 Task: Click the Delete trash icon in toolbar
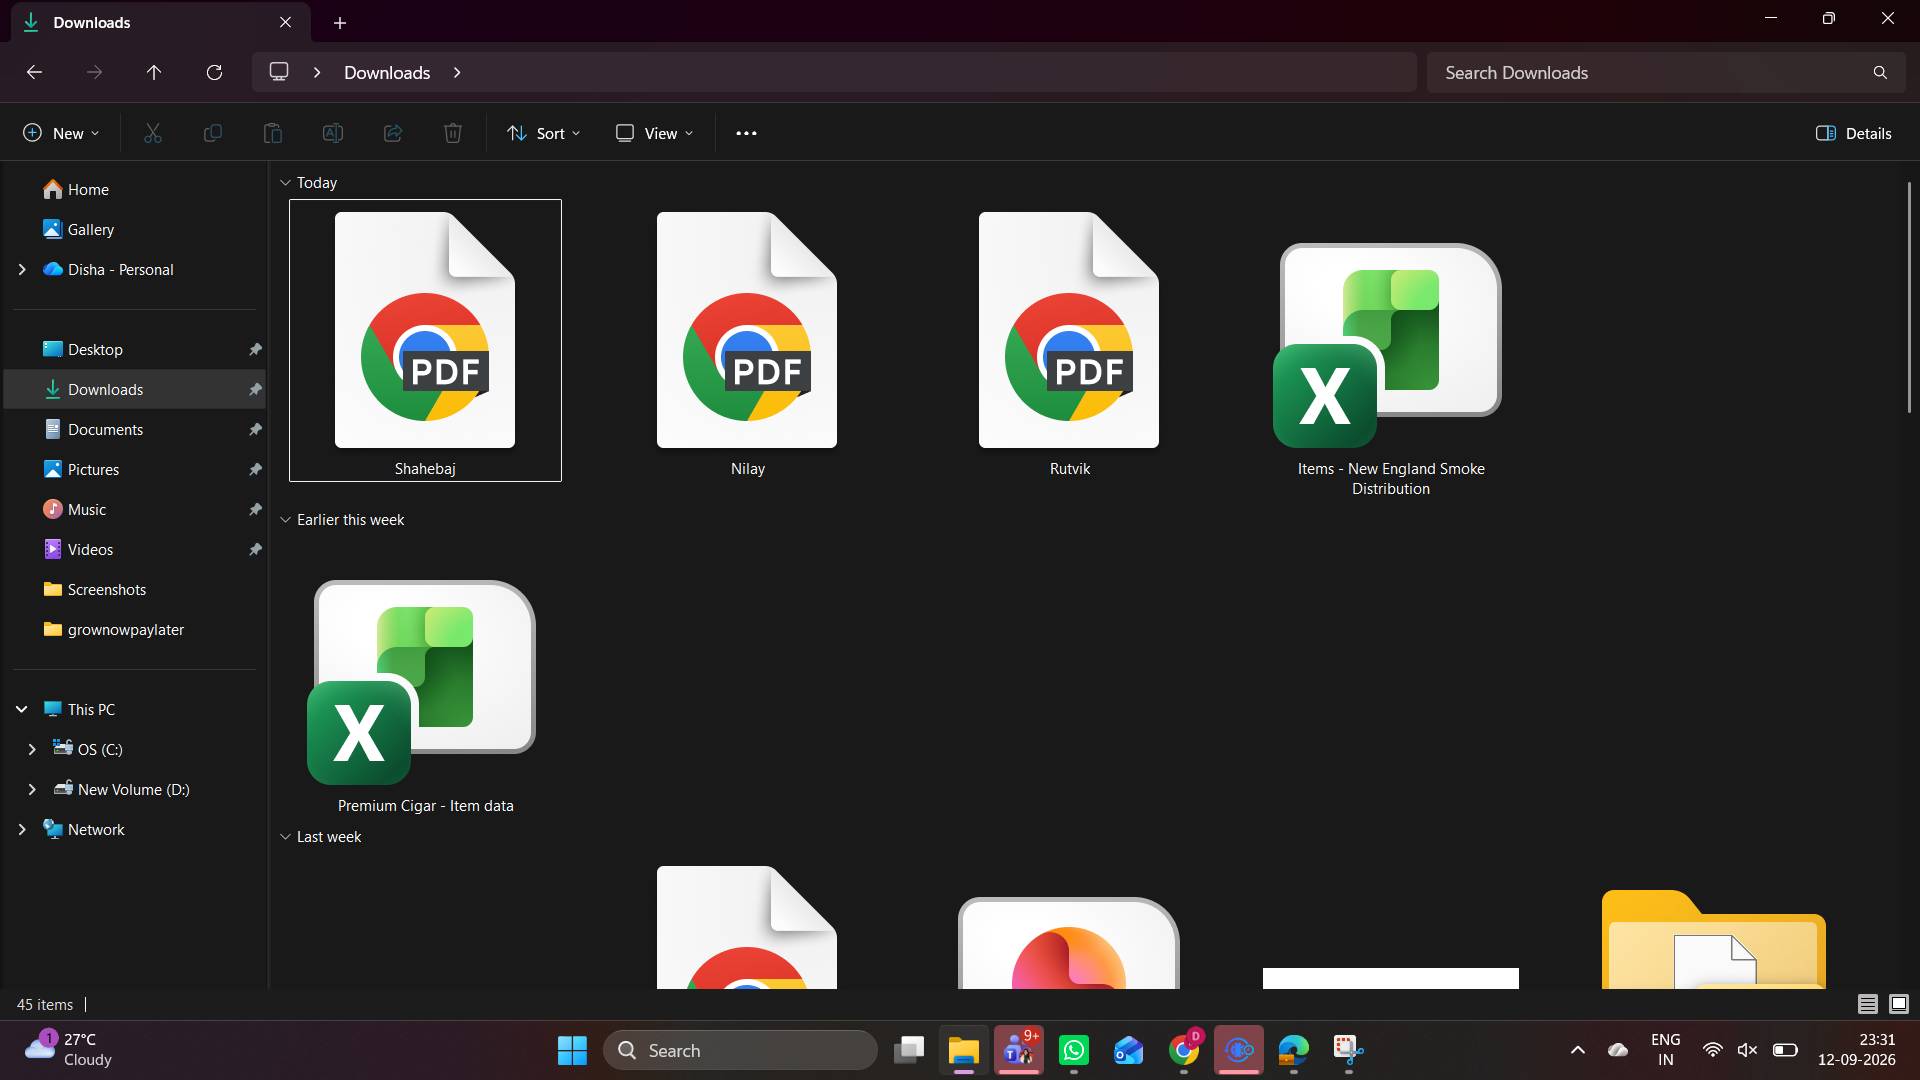click(453, 133)
